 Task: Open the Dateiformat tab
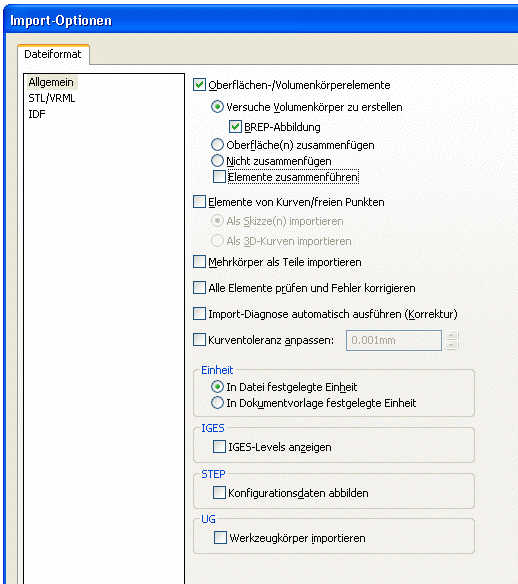pyautogui.click(x=53, y=54)
